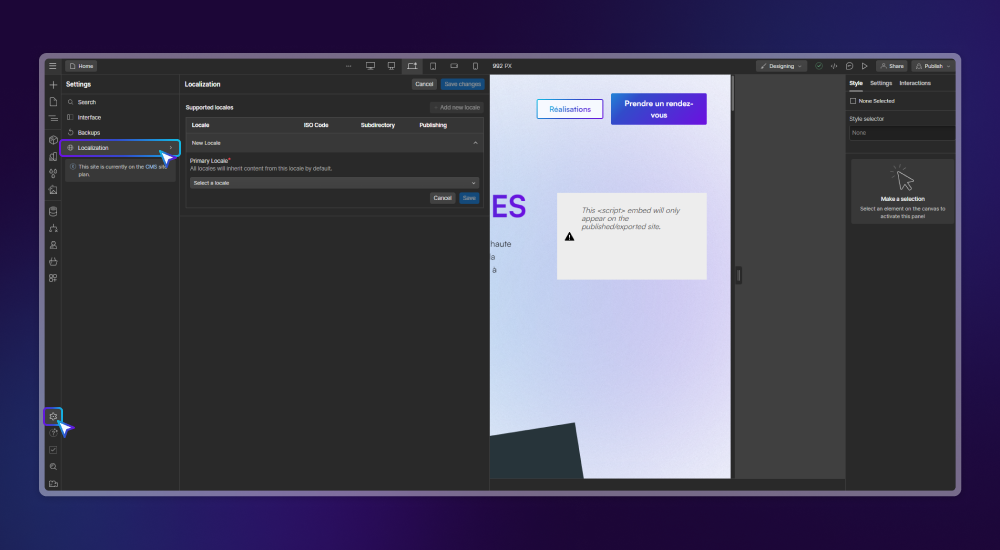Click the Save button for new locale

click(x=469, y=198)
